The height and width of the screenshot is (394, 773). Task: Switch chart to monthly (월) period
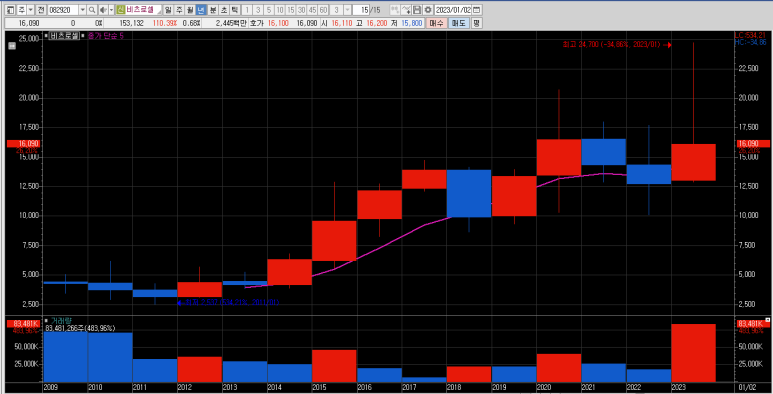click(190, 10)
